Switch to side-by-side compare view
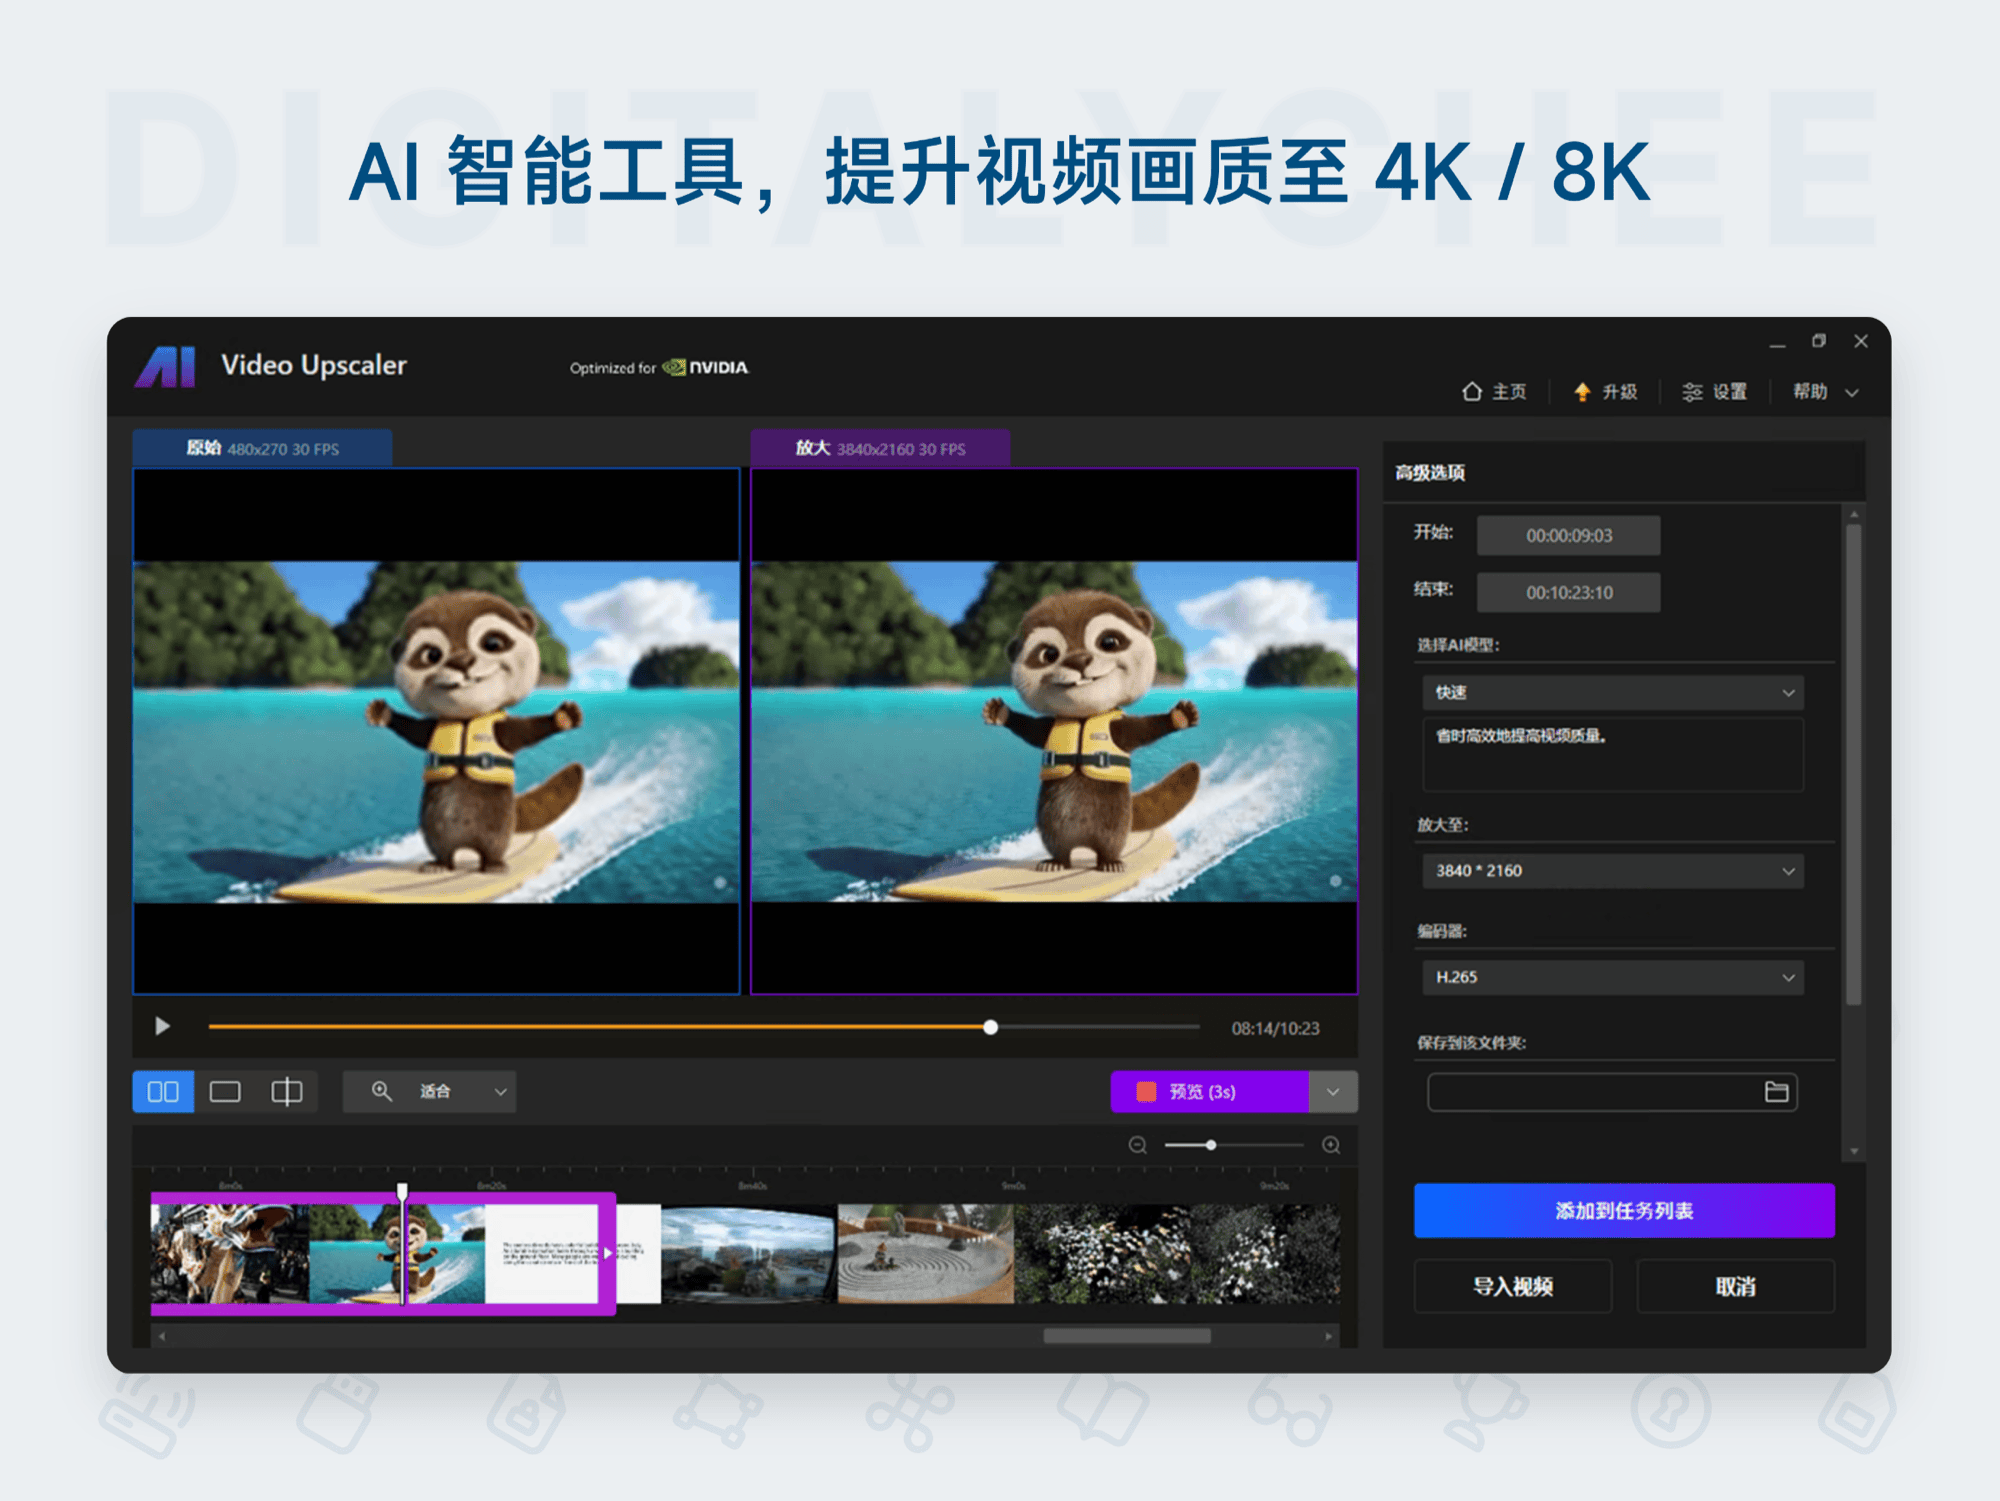This screenshot has height=1501, width=2000. point(163,1091)
